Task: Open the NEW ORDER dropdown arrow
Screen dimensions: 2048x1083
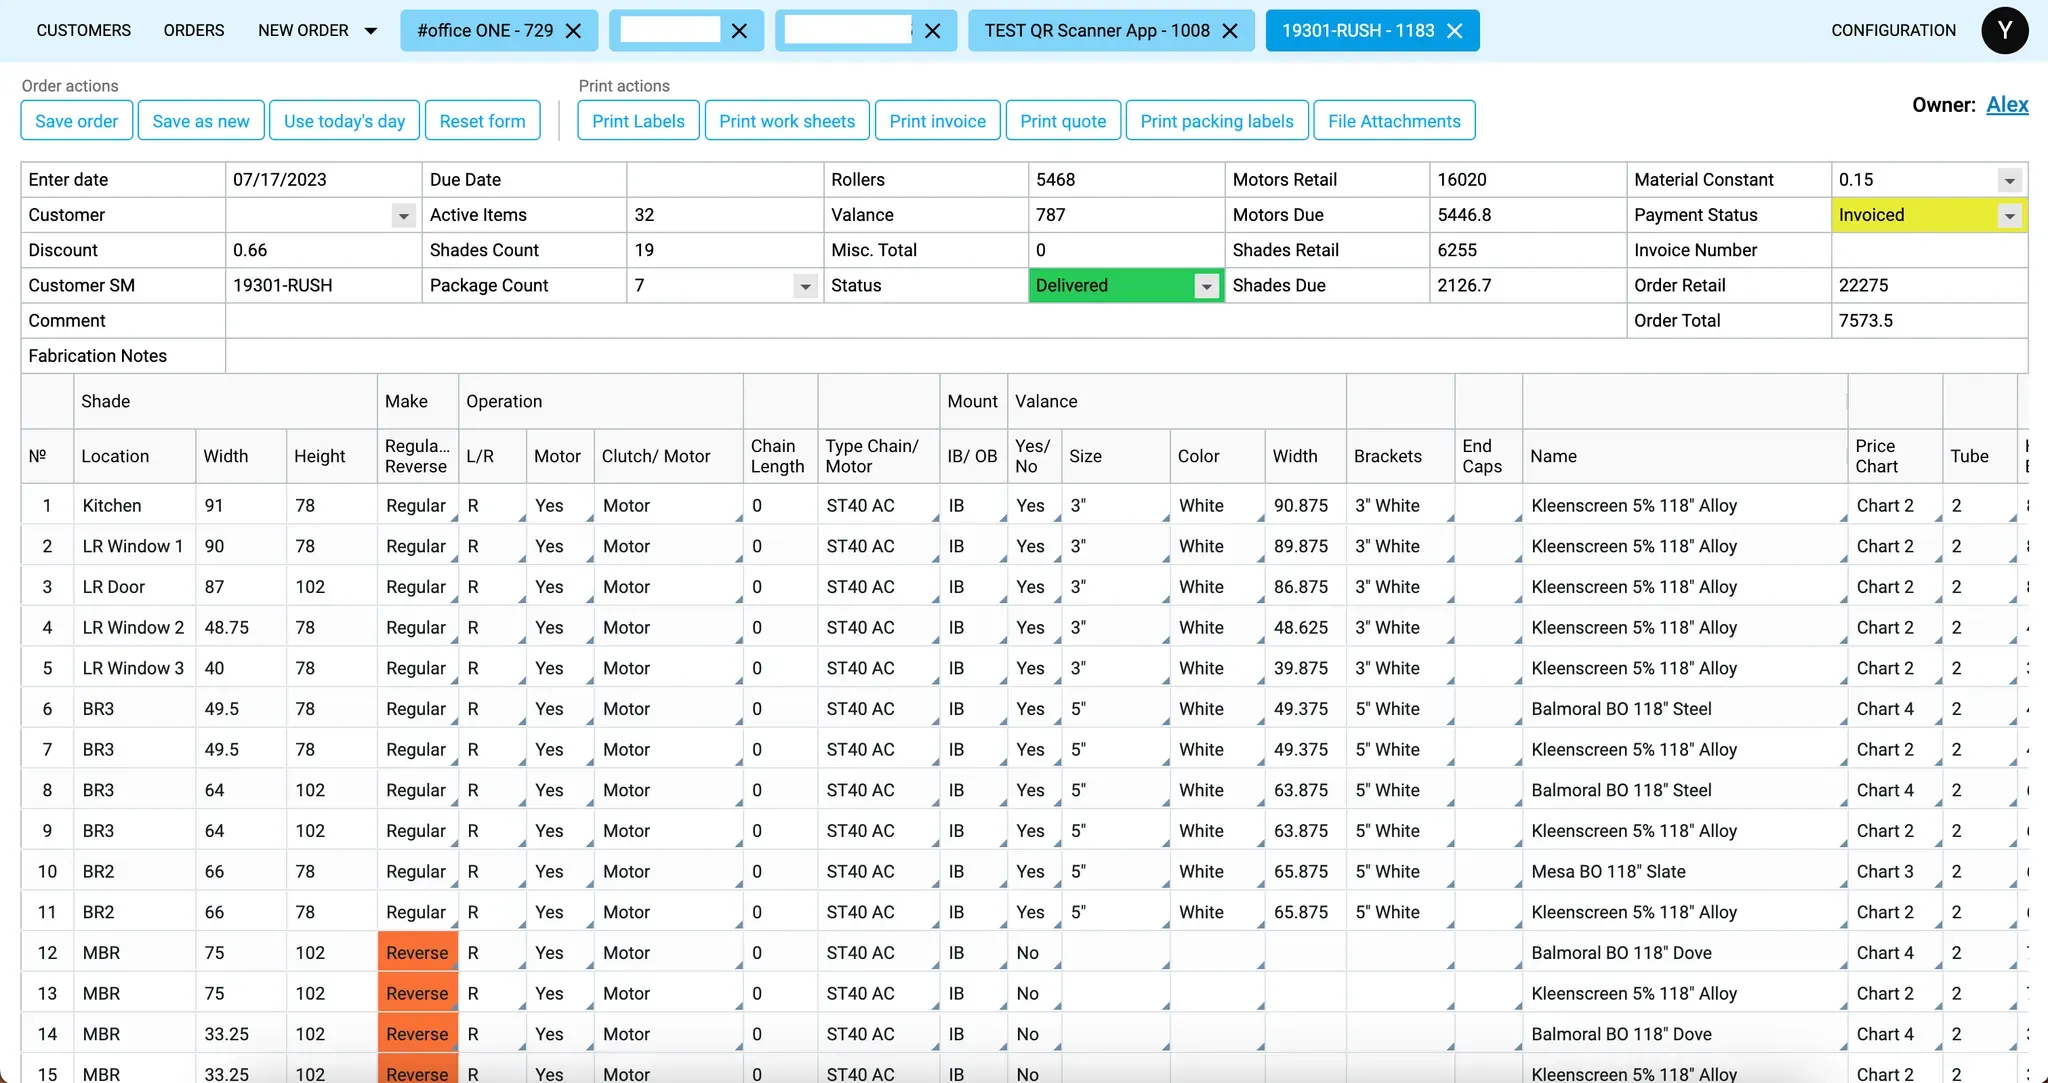Action: pyautogui.click(x=371, y=31)
